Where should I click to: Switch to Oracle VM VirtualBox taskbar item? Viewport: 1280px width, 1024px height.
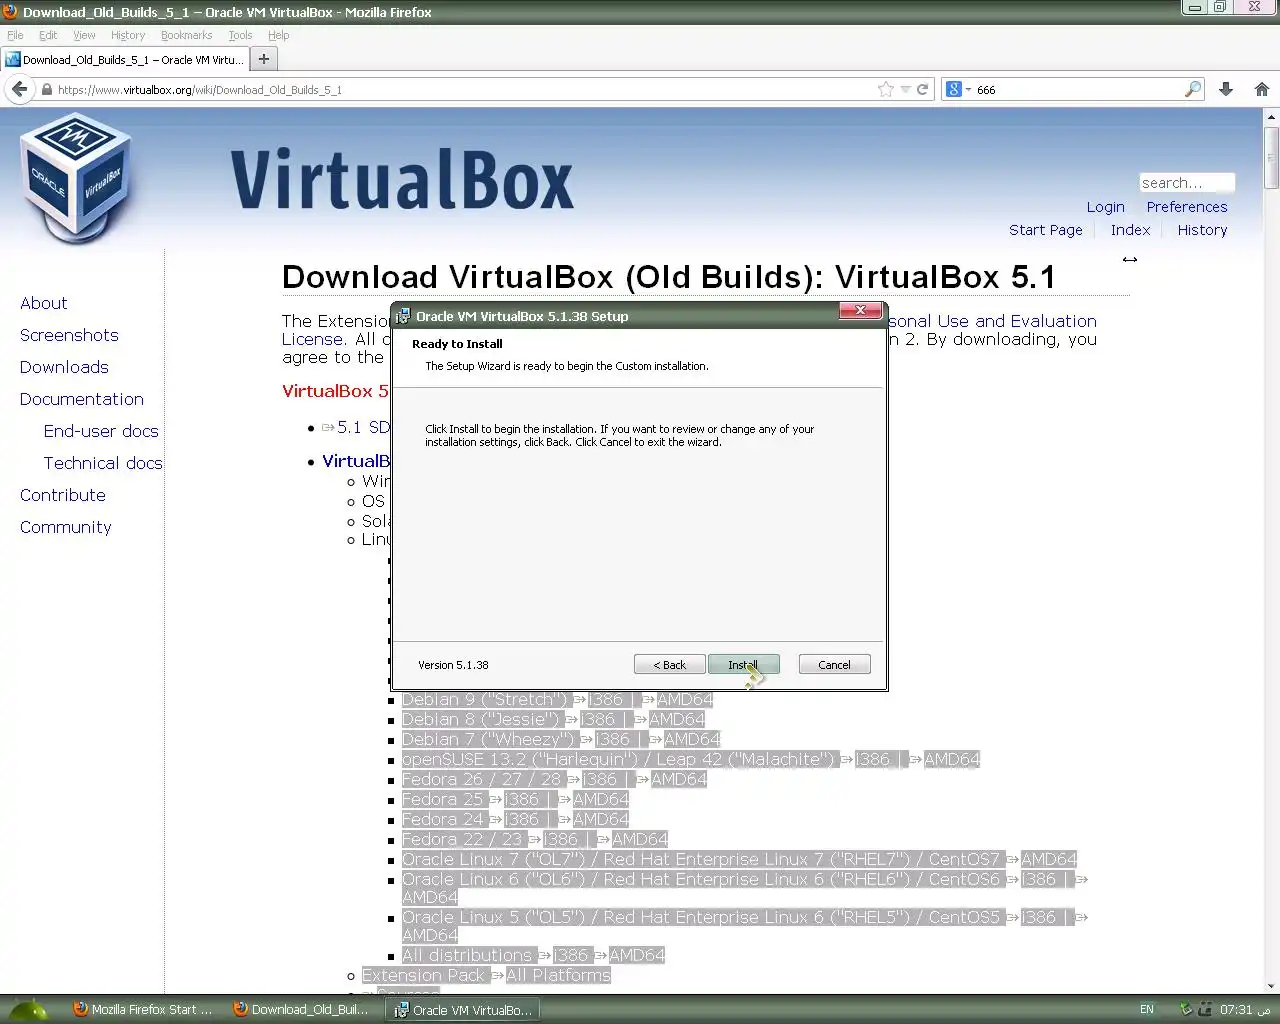point(464,1010)
